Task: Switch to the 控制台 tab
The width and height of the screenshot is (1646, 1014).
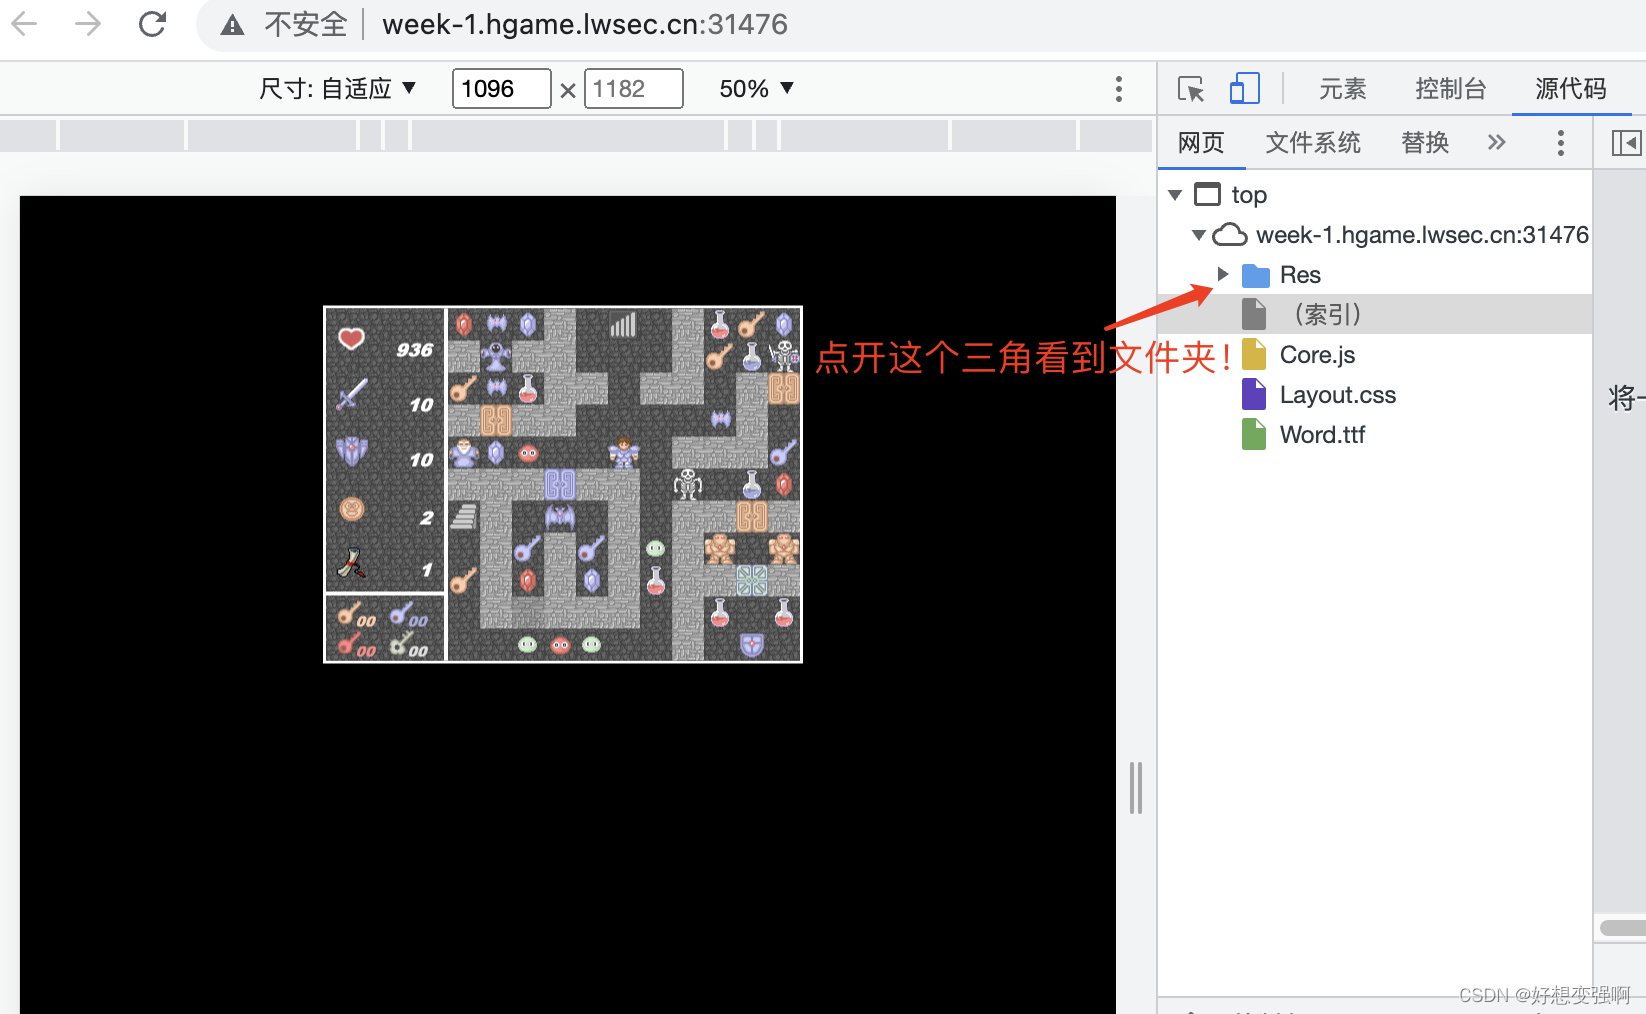Action: coord(1451,89)
